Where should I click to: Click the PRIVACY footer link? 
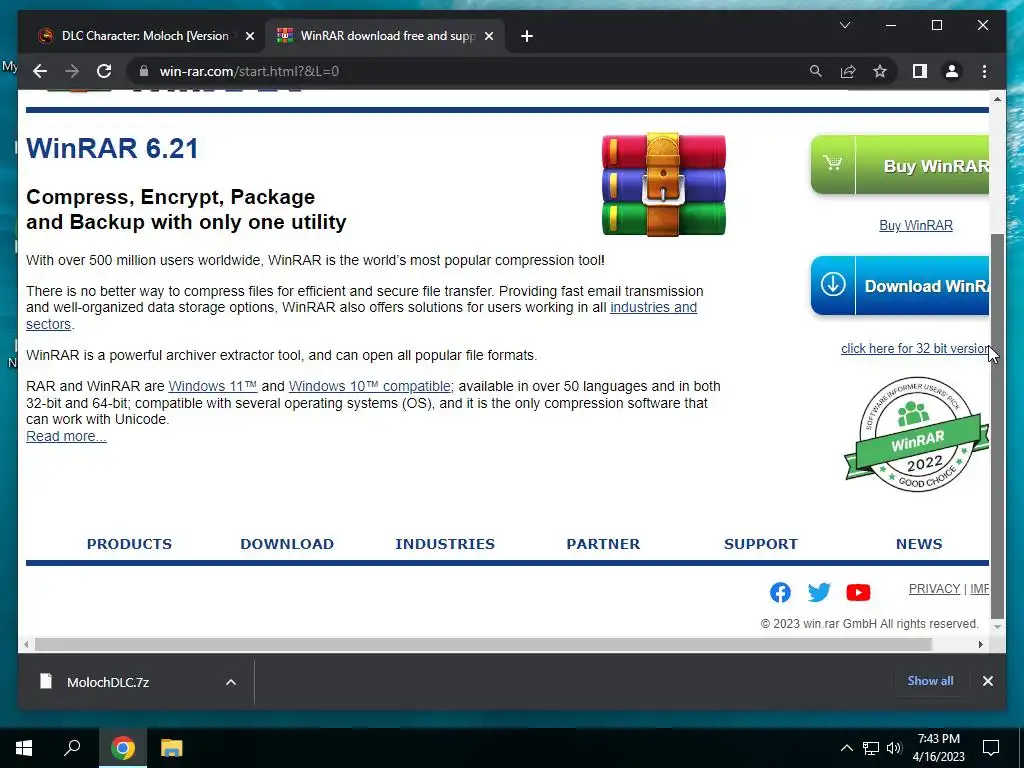[934, 588]
